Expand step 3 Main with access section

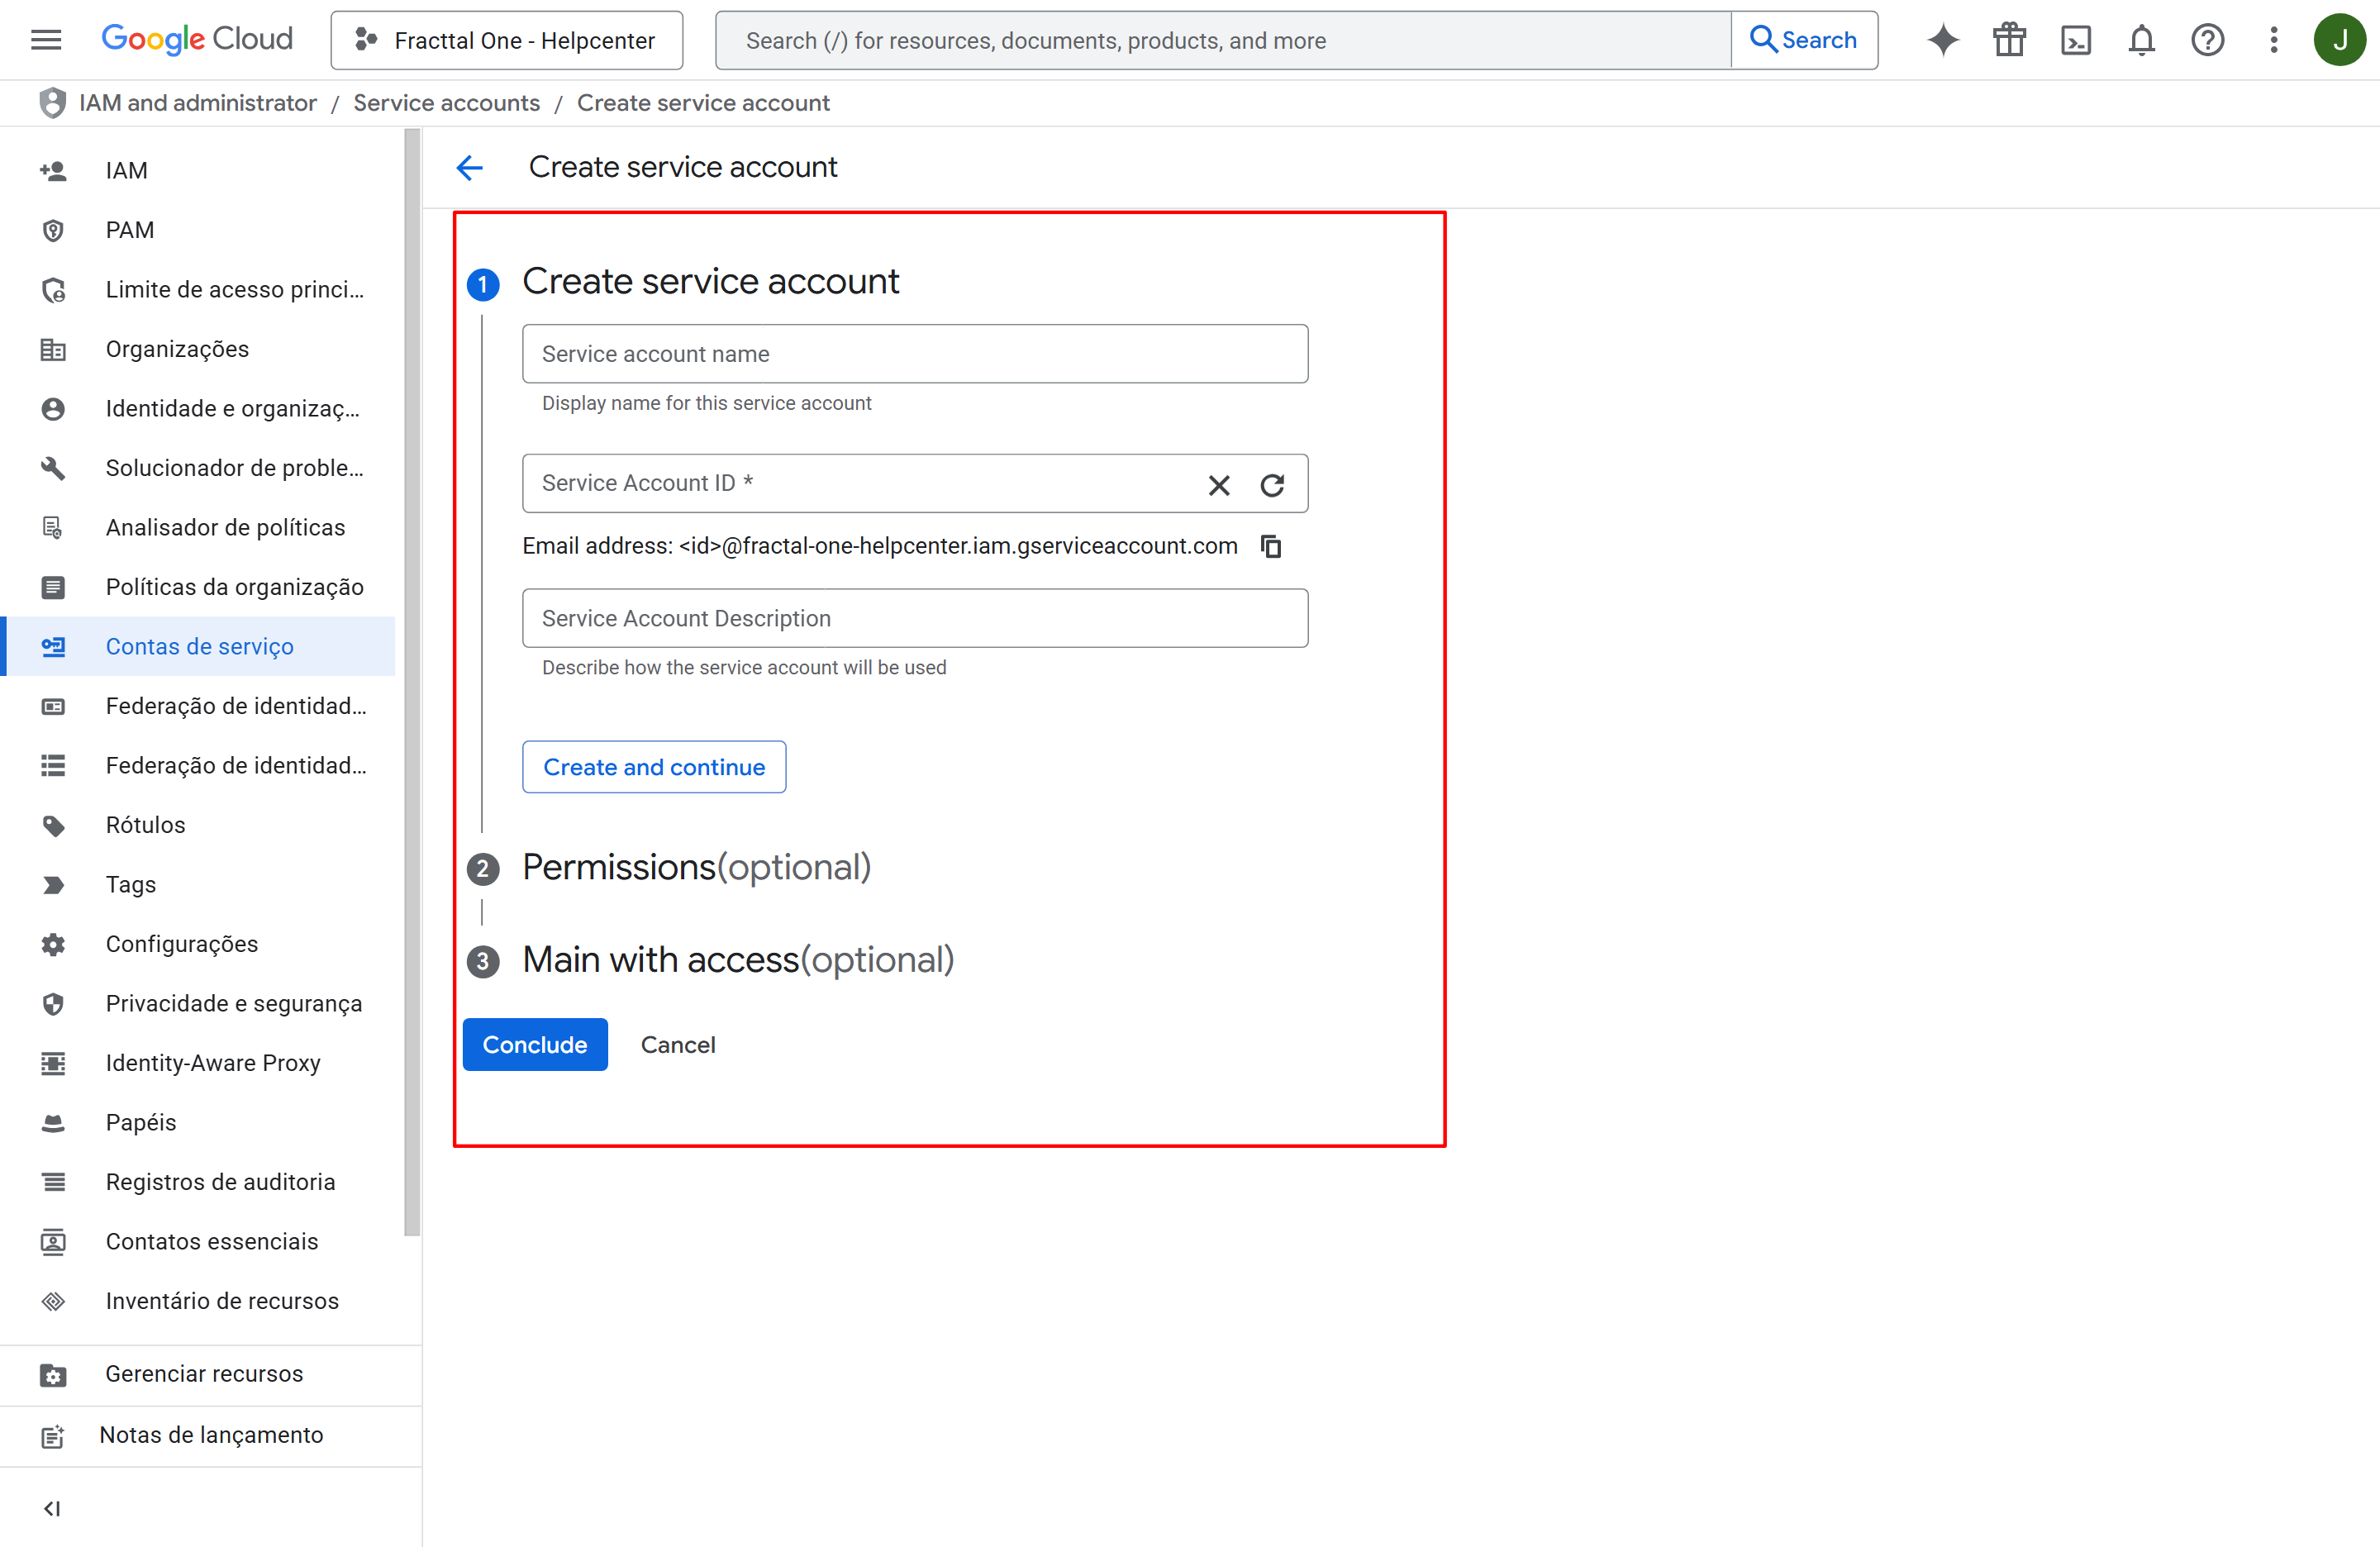[x=737, y=960]
